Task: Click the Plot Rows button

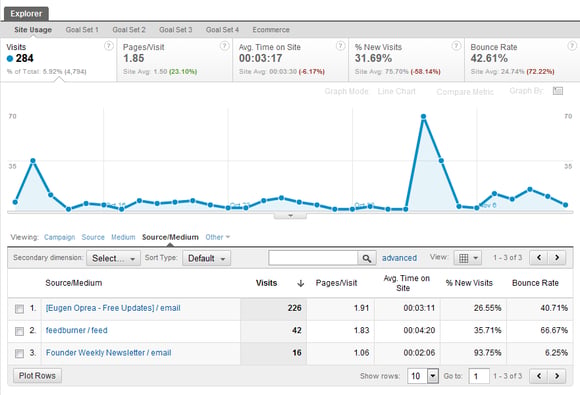Action: 37,376
